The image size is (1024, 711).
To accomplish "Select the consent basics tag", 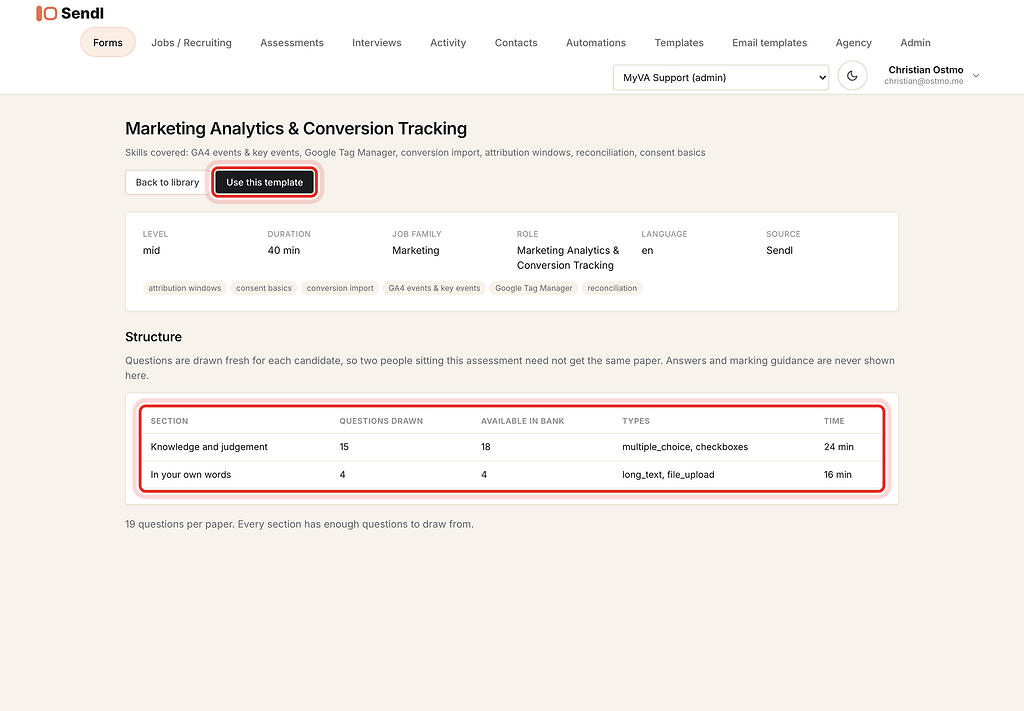I will click(x=264, y=288).
